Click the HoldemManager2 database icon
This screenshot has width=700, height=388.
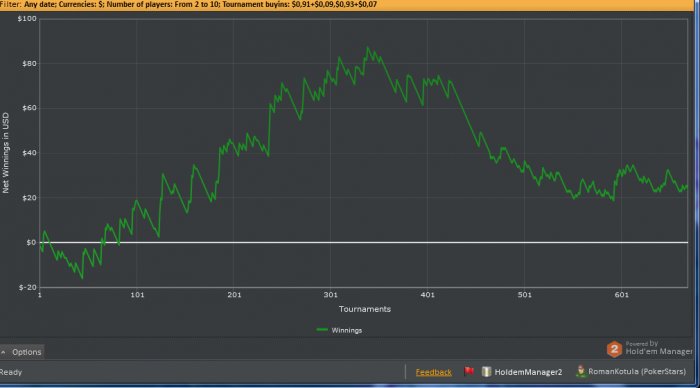pos(486,371)
